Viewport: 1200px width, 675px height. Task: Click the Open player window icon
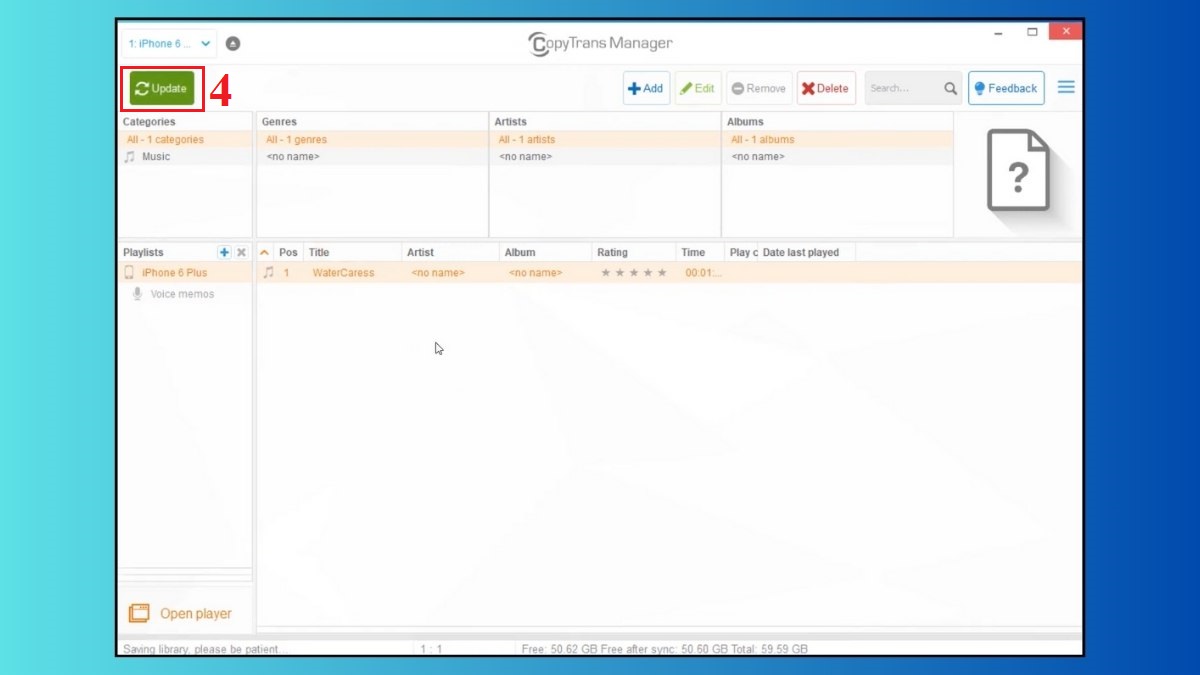coord(139,614)
